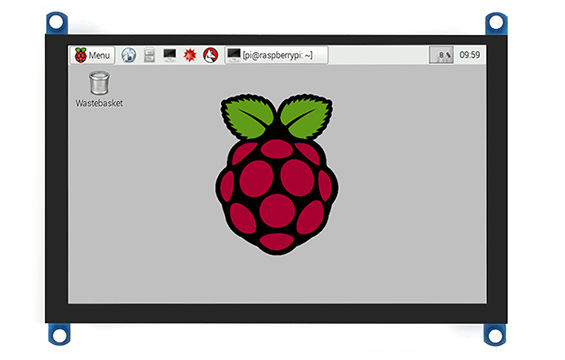Click the empty taskbar area before CPU monitor

point(378,55)
